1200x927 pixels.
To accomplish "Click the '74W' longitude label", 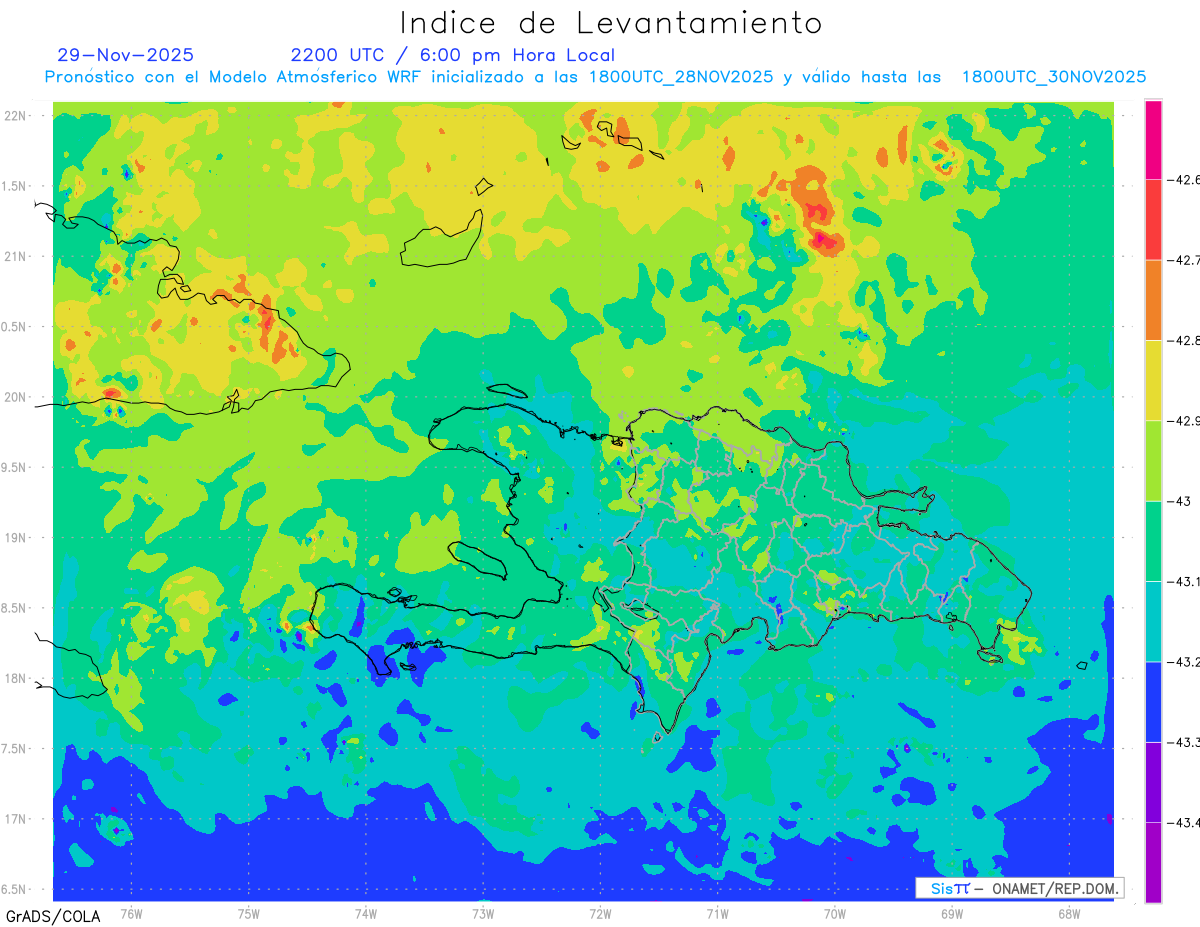I will [x=365, y=913].
